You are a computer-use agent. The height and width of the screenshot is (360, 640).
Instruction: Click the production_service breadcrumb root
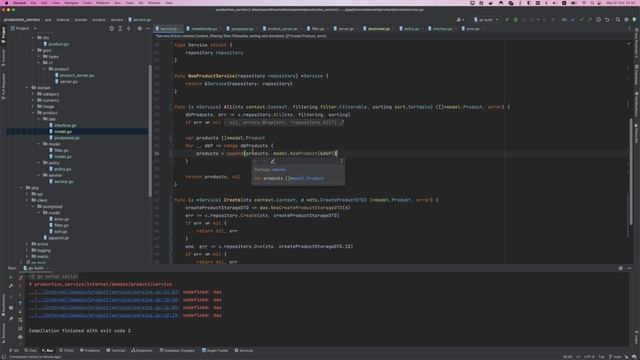tap(22, 20)
